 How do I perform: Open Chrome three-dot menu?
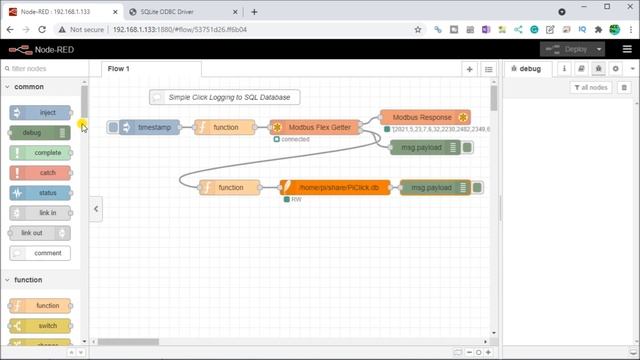click(x=631, y=29)
